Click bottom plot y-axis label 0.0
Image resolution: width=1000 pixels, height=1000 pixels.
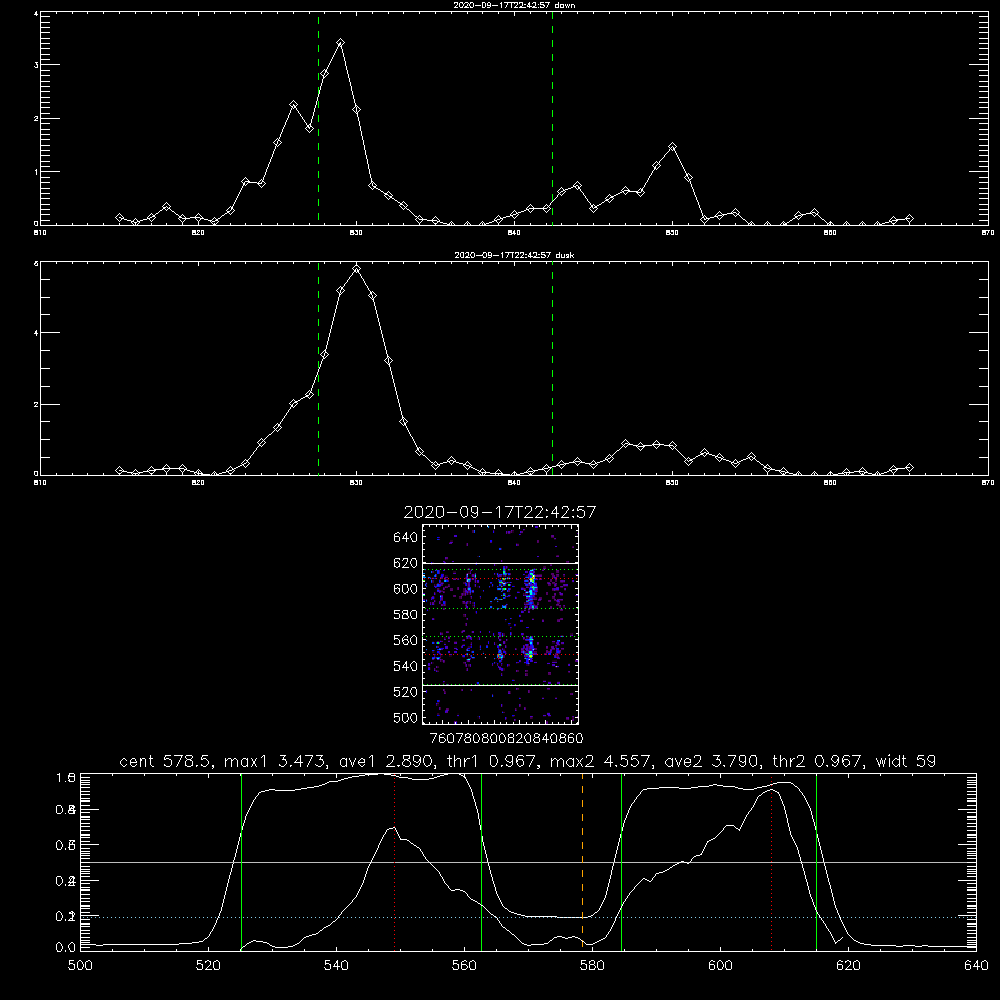pyautogui.click(x=65, y=947)
